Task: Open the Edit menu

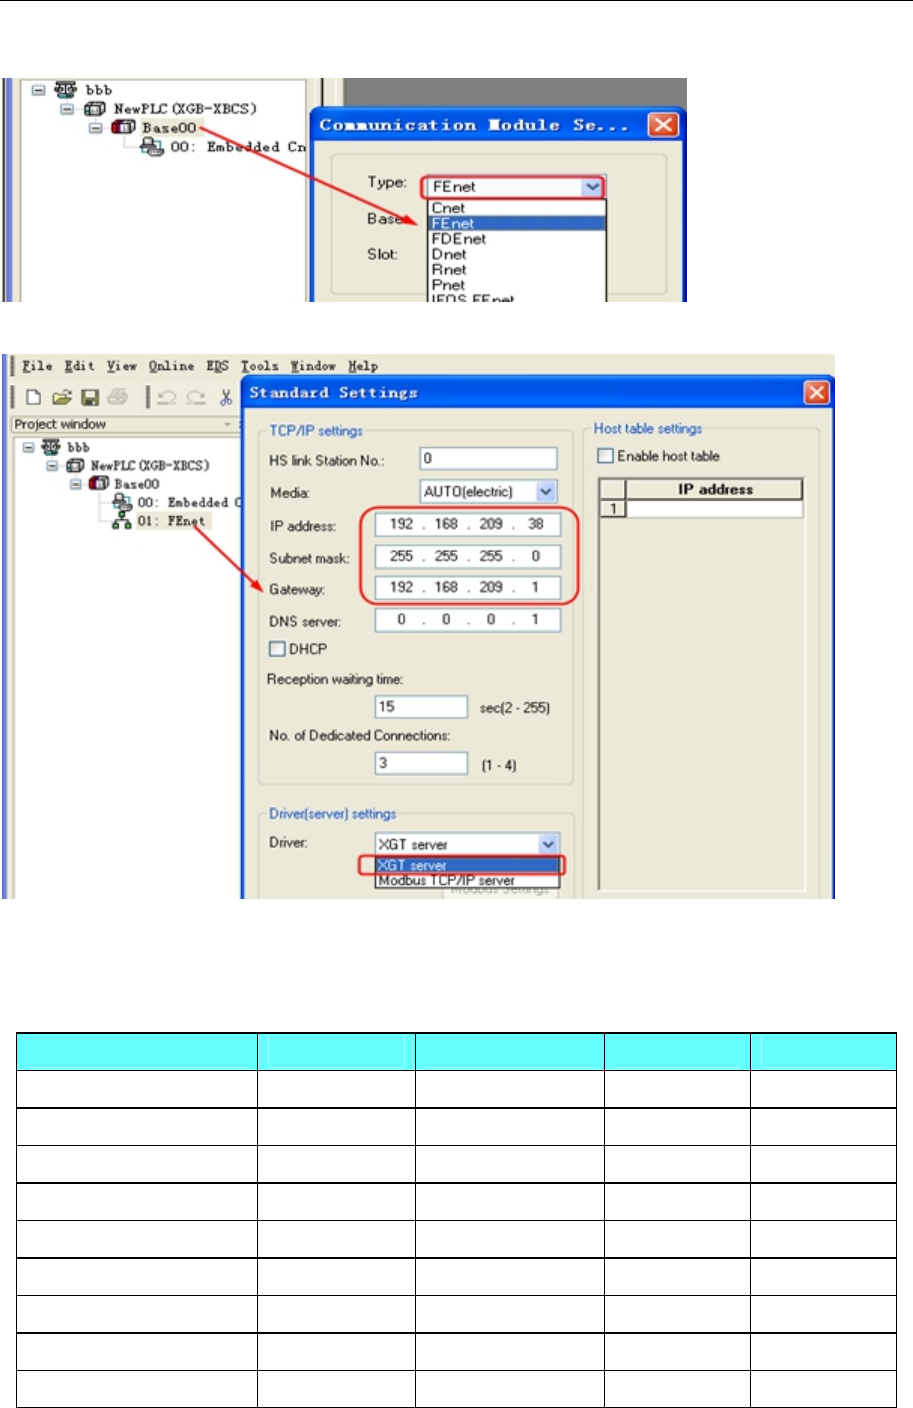Action: [x=79, y=366]
